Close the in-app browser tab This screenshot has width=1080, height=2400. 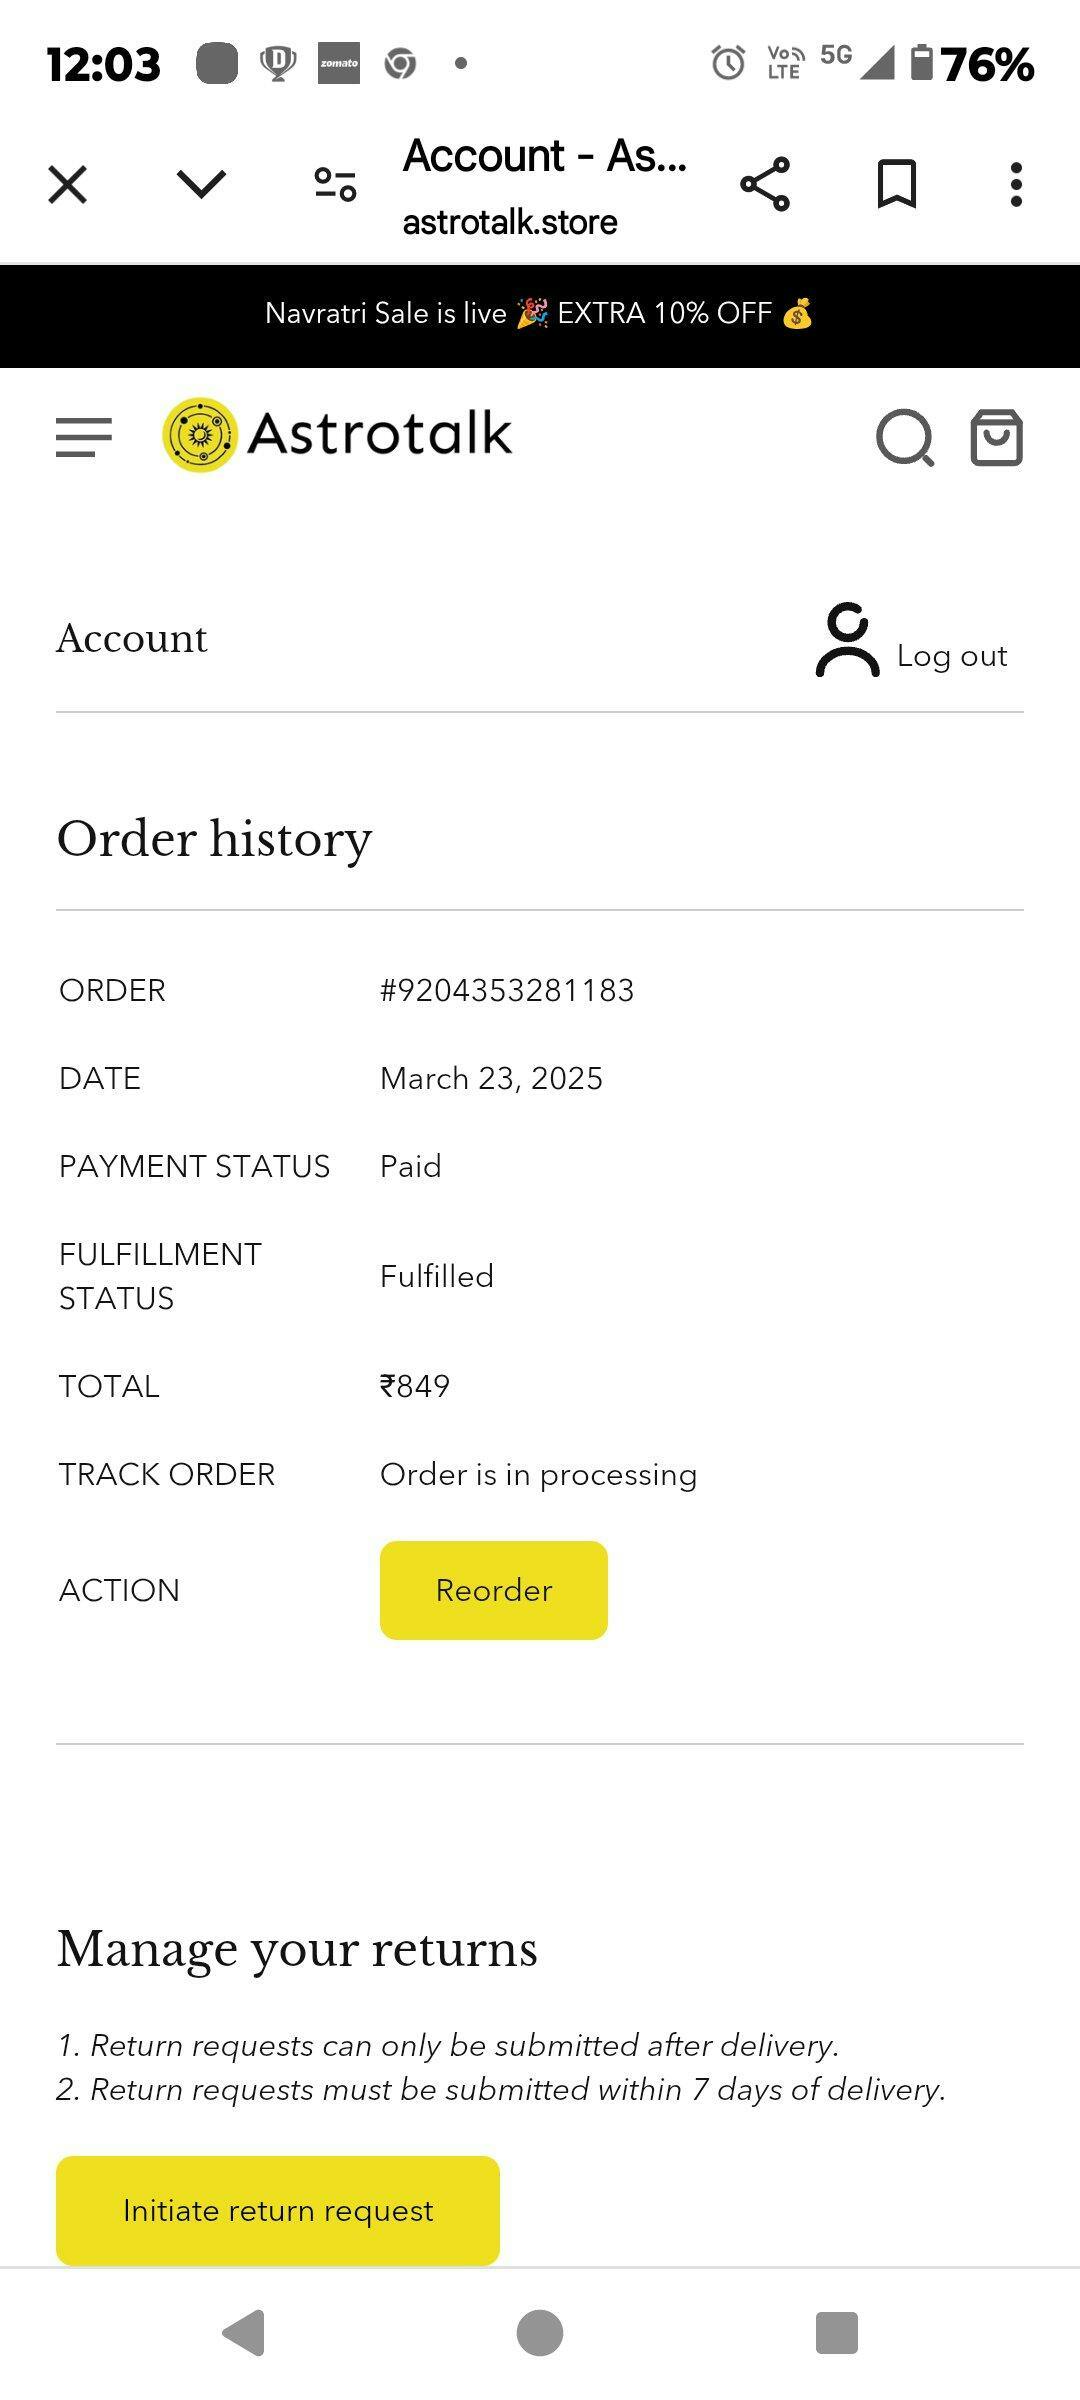point(68,185)
